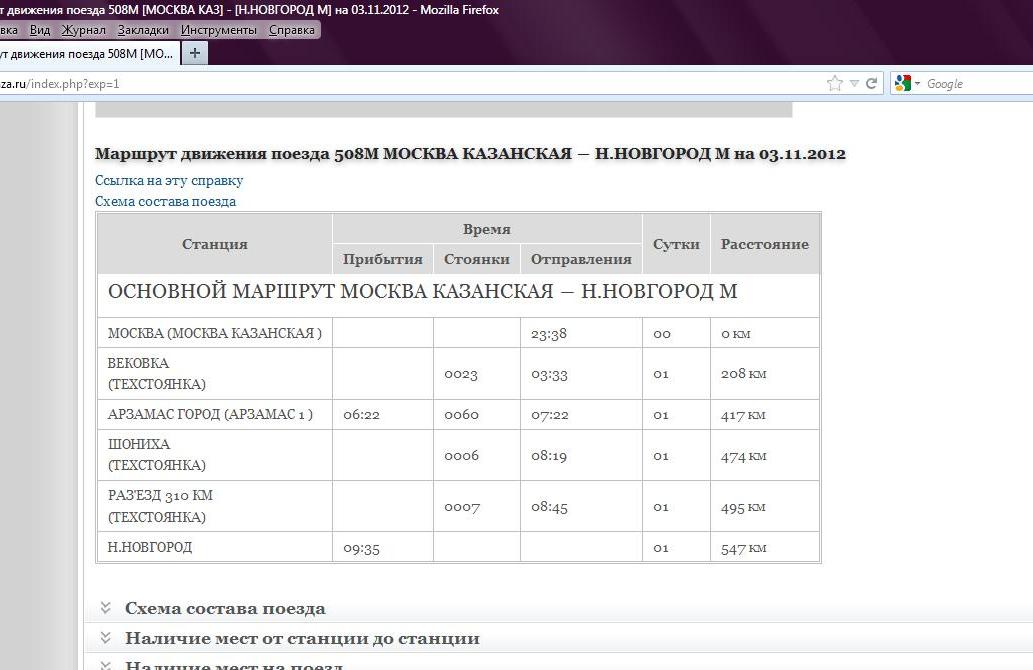Click the double-chevron icon beside Наличие мест от станции
The height and width of the screenshot is (670, 1033).
pyautogui.click(x=105, y=638)
